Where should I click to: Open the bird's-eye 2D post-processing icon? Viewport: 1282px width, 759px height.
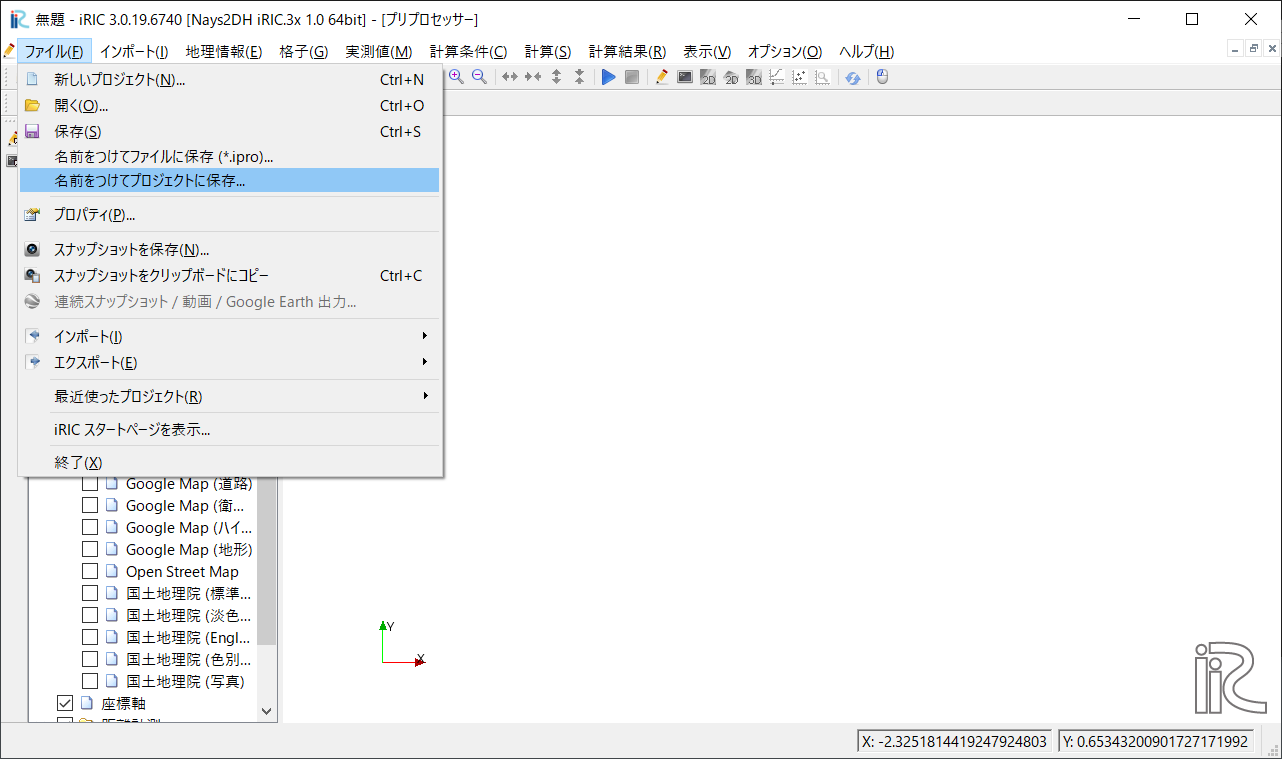[731, 77]
